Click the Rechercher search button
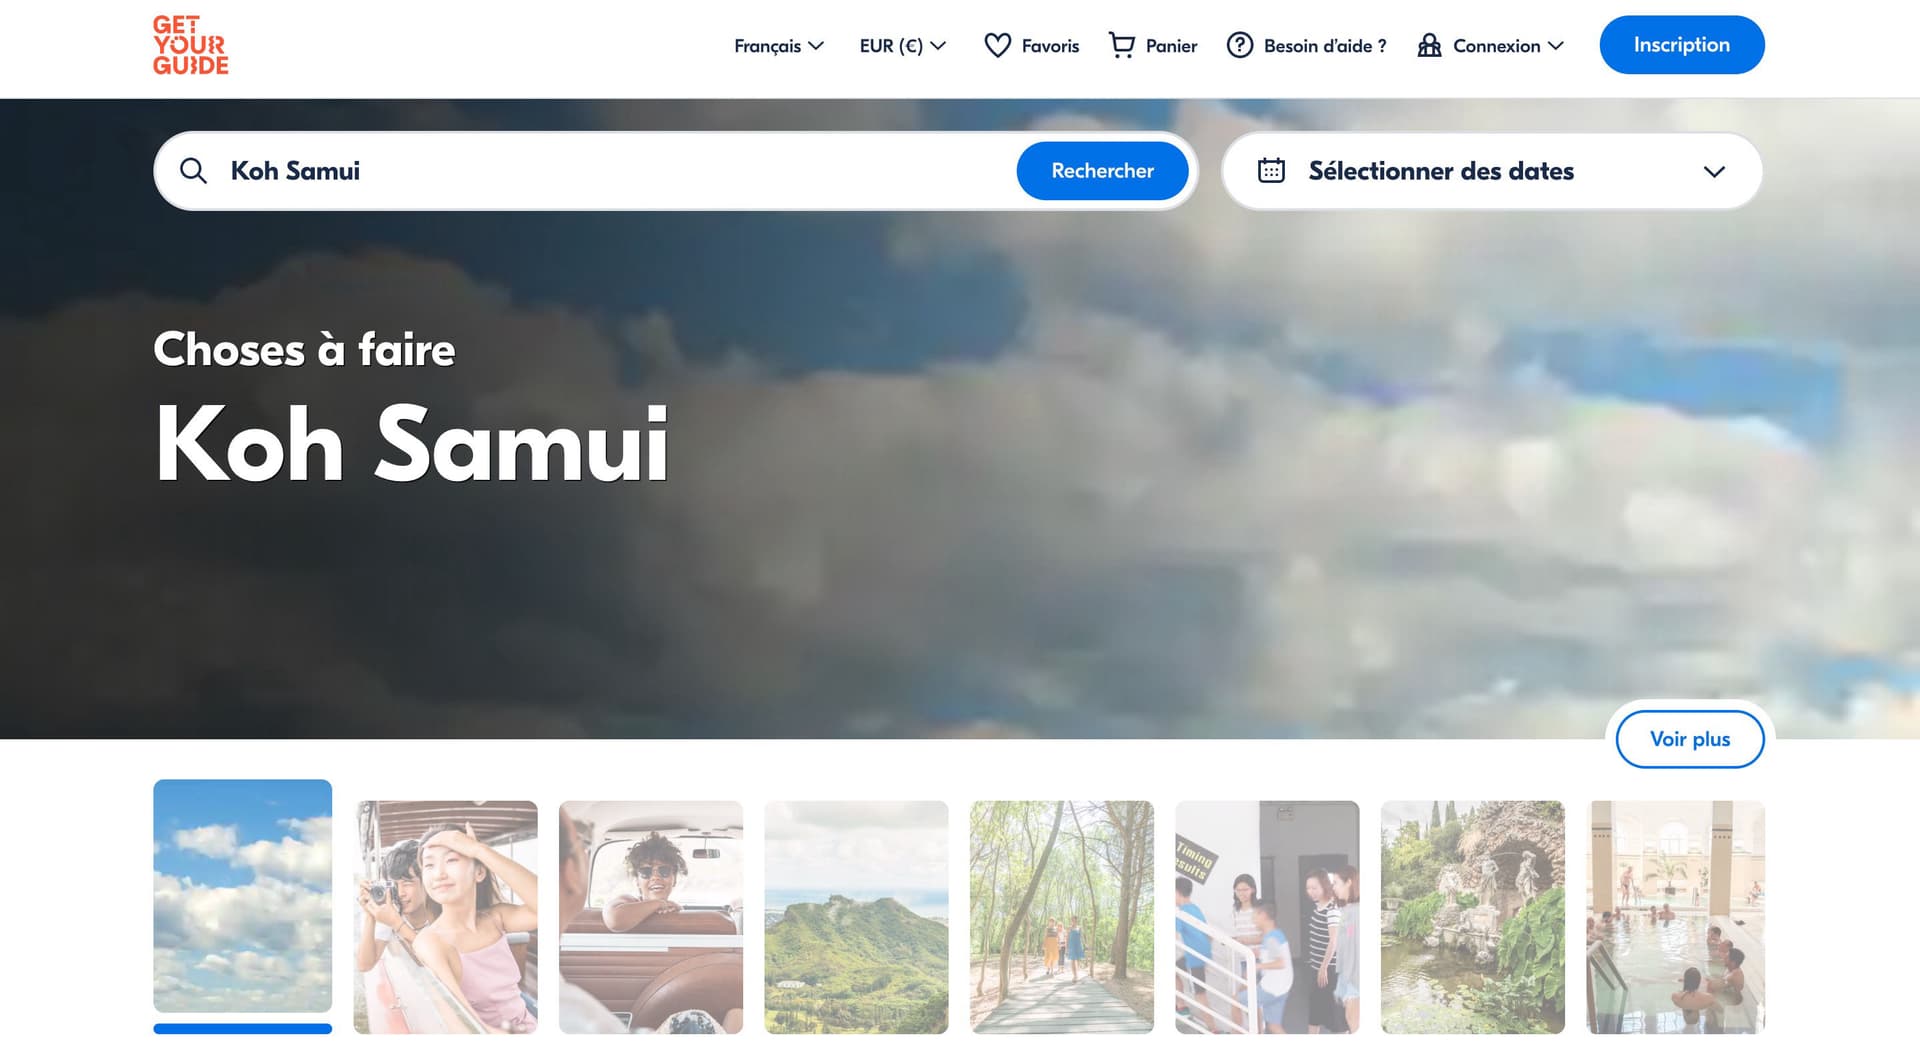This screenshot has width=1920, height=1053. 1102,171
